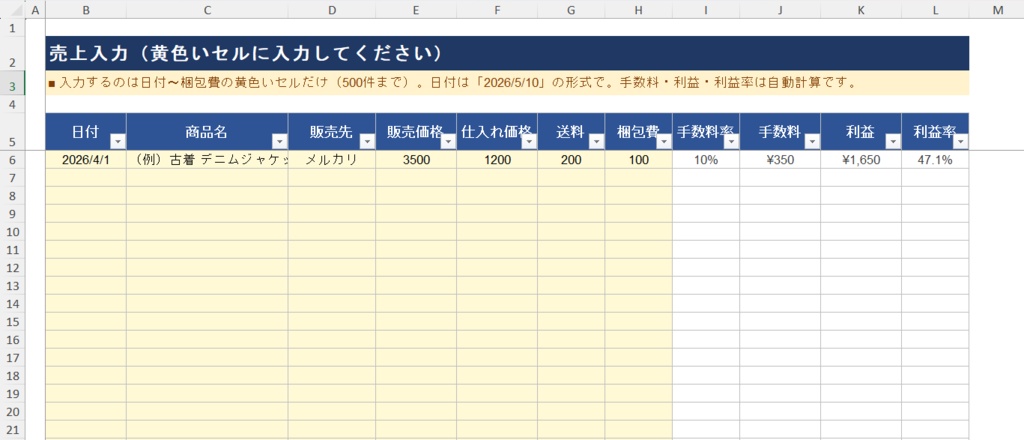Select the fee cell ¥350

pos(780,160)
